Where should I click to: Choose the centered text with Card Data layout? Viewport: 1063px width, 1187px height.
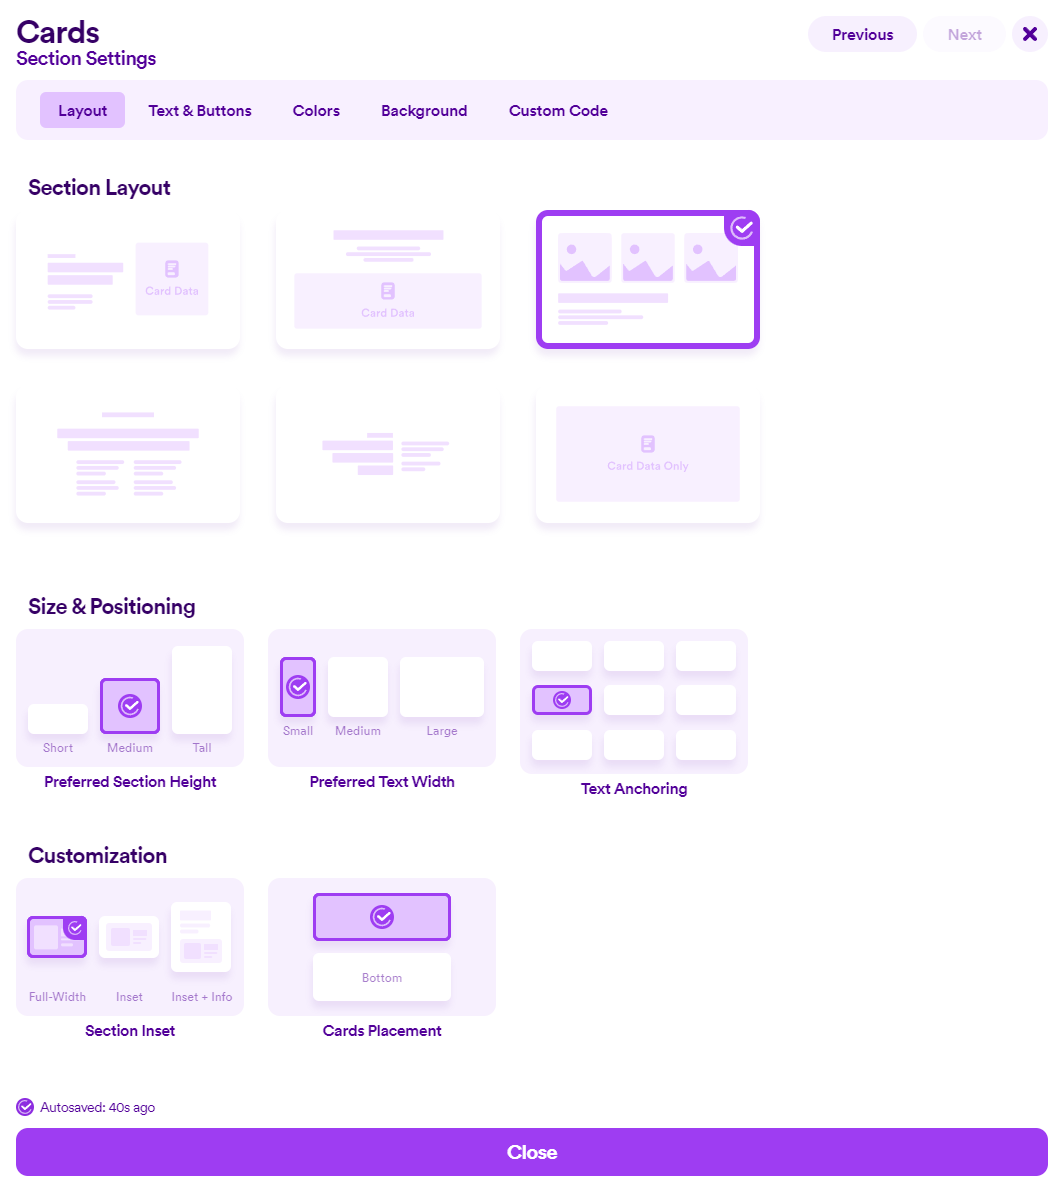pyautogui.click(x=387, y=280)
